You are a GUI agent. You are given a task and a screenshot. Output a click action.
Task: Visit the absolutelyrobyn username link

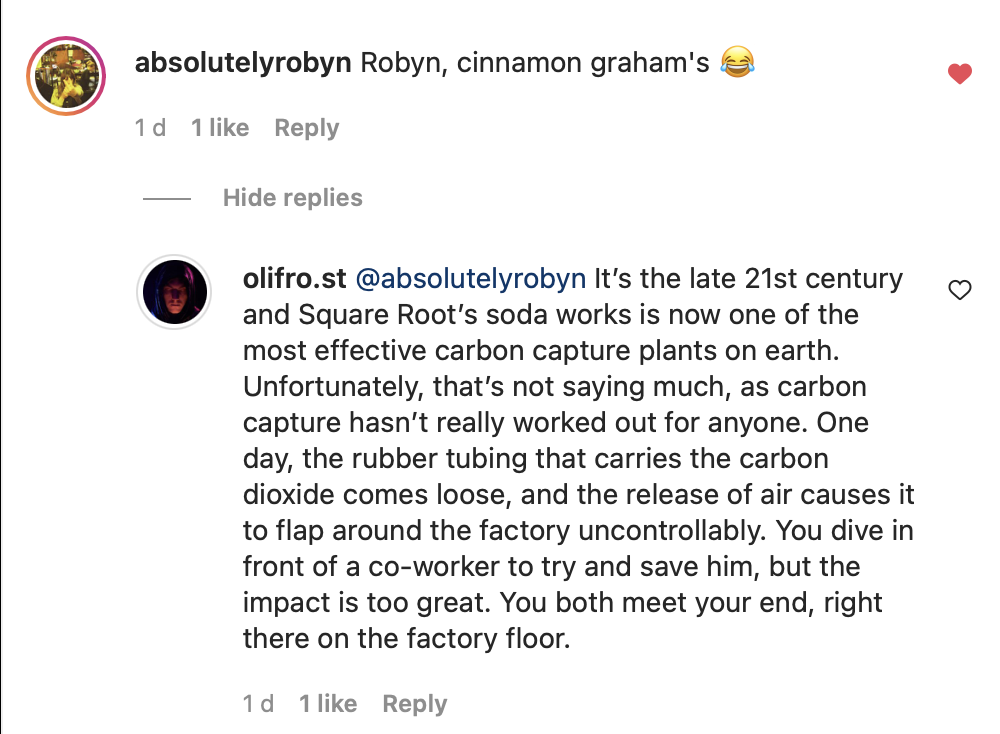[243, 64]
